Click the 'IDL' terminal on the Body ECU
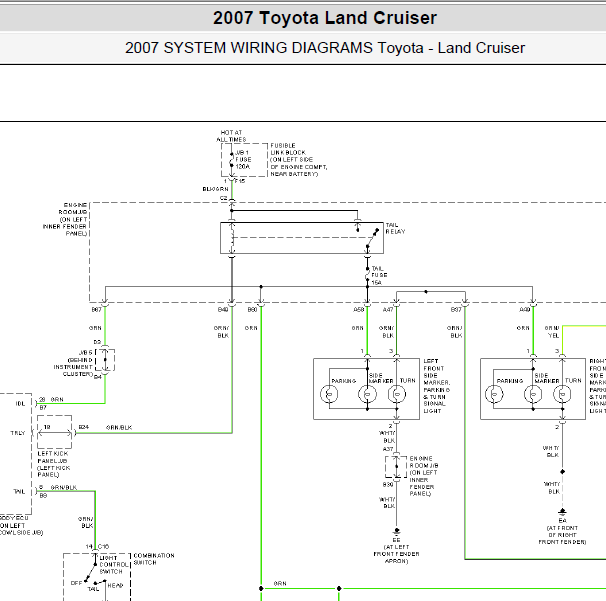This screenshot has width=606, height=601. click(x=20, y=404)
